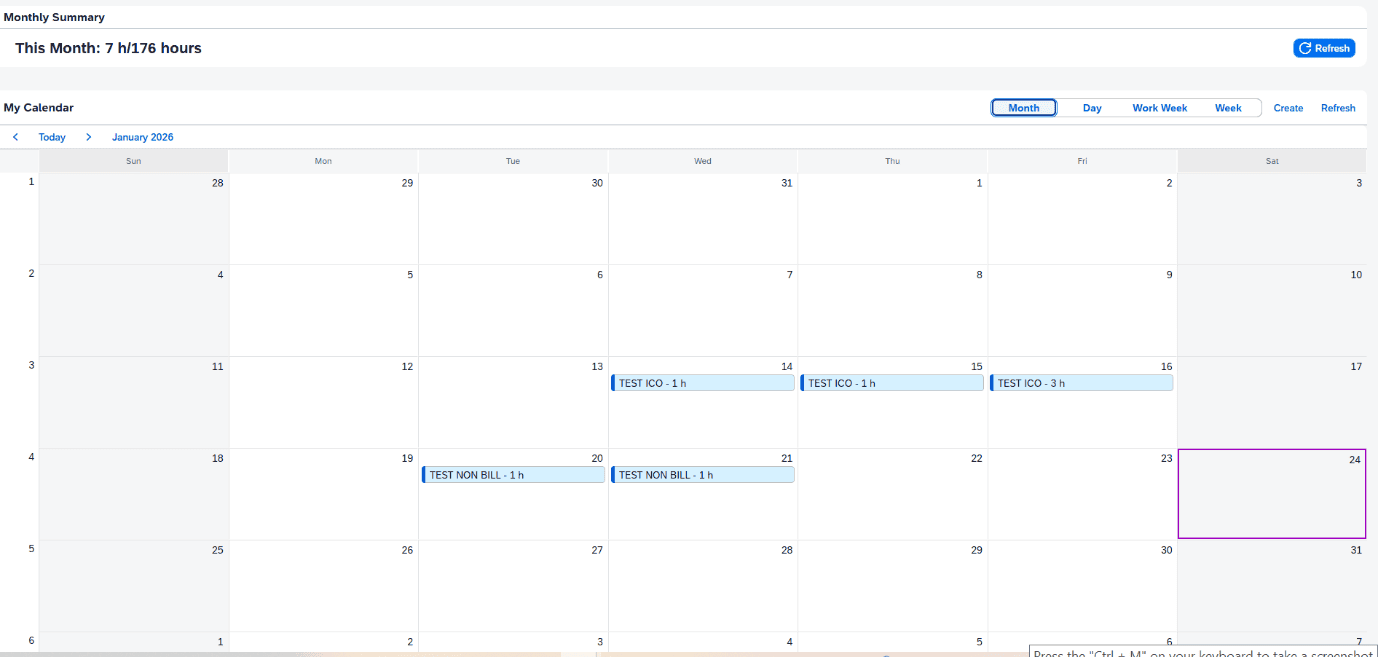Click the Create link in My Calendar
This screenshot has width=1378, height=657.
click(1288, 108)
